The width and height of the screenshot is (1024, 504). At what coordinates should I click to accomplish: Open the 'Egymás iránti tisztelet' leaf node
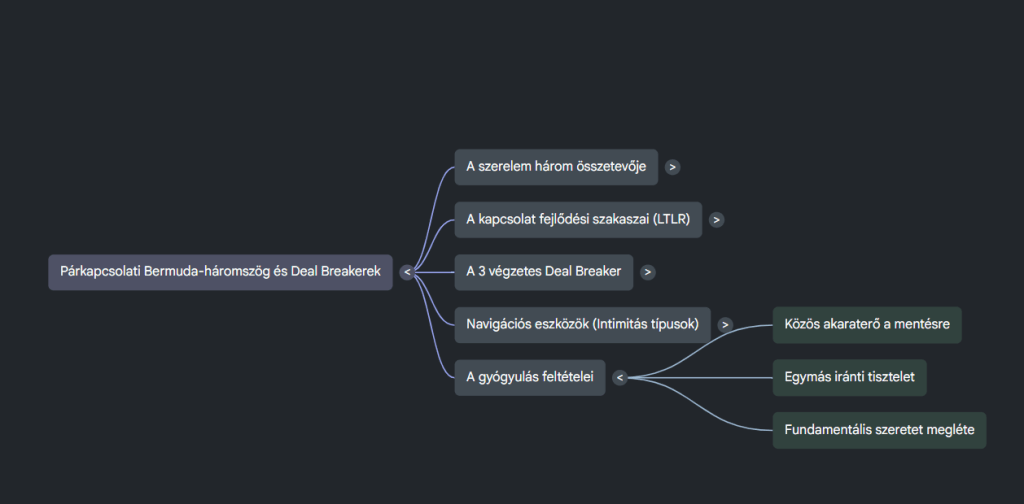point(850,377)
